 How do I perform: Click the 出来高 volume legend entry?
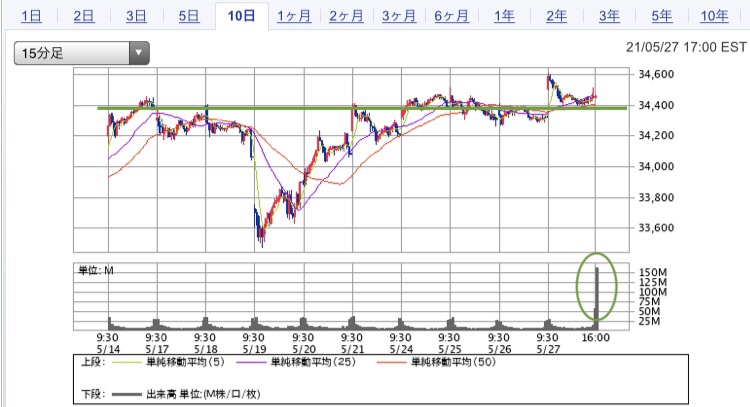click(203, 394)
